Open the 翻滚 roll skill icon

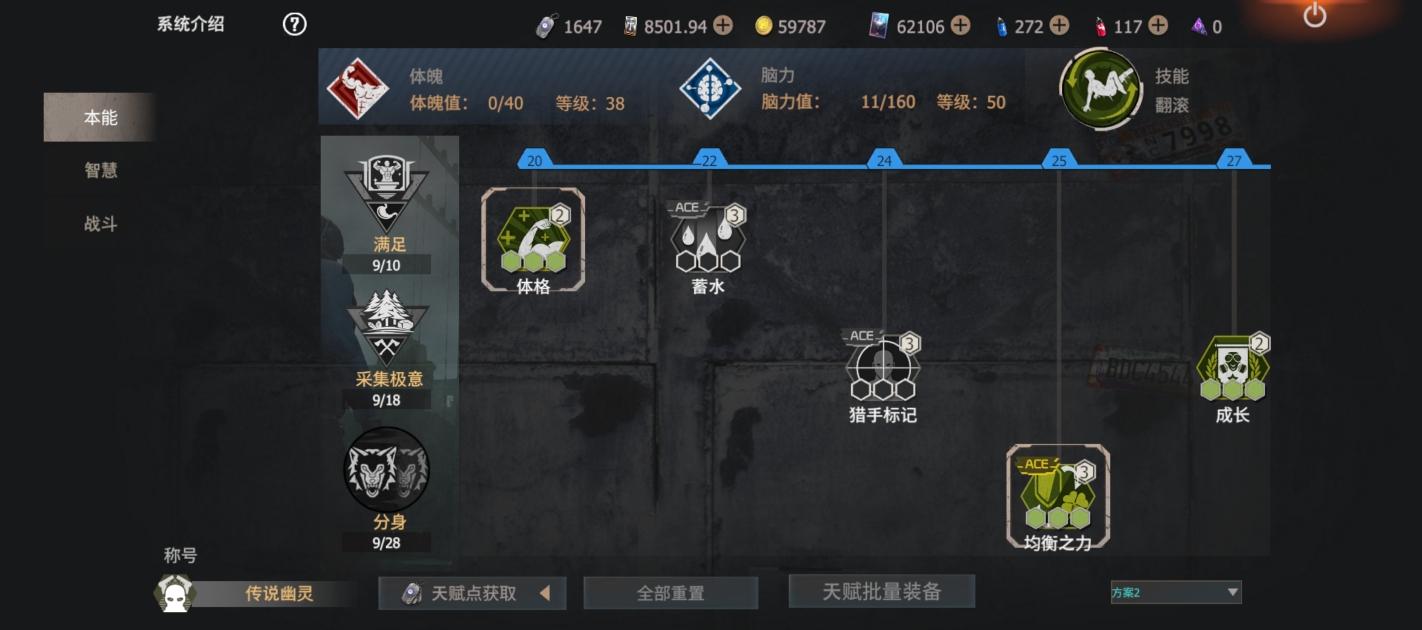tap(1101, 90)
